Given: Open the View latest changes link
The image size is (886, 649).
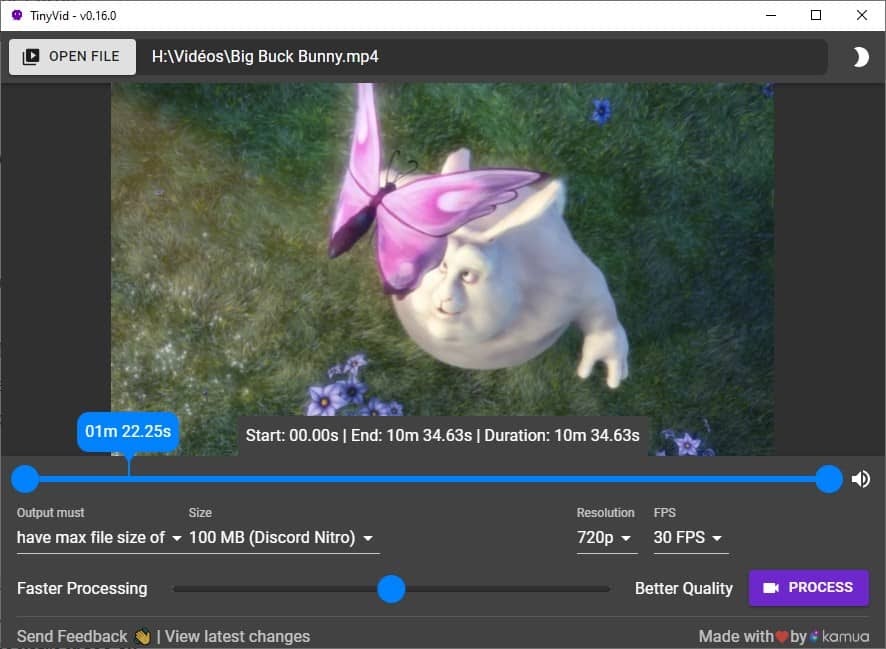Looking at the screenshot, I should tap(237, 636).
